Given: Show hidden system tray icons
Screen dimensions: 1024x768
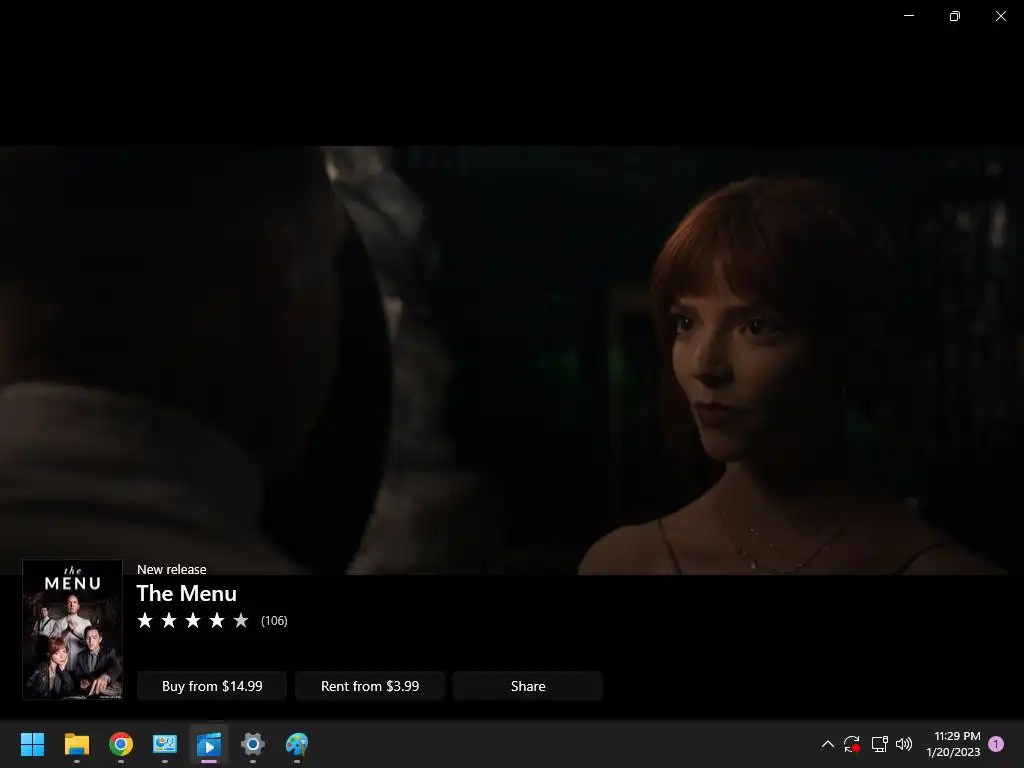Looking at the screenshot, I should 827,744.
